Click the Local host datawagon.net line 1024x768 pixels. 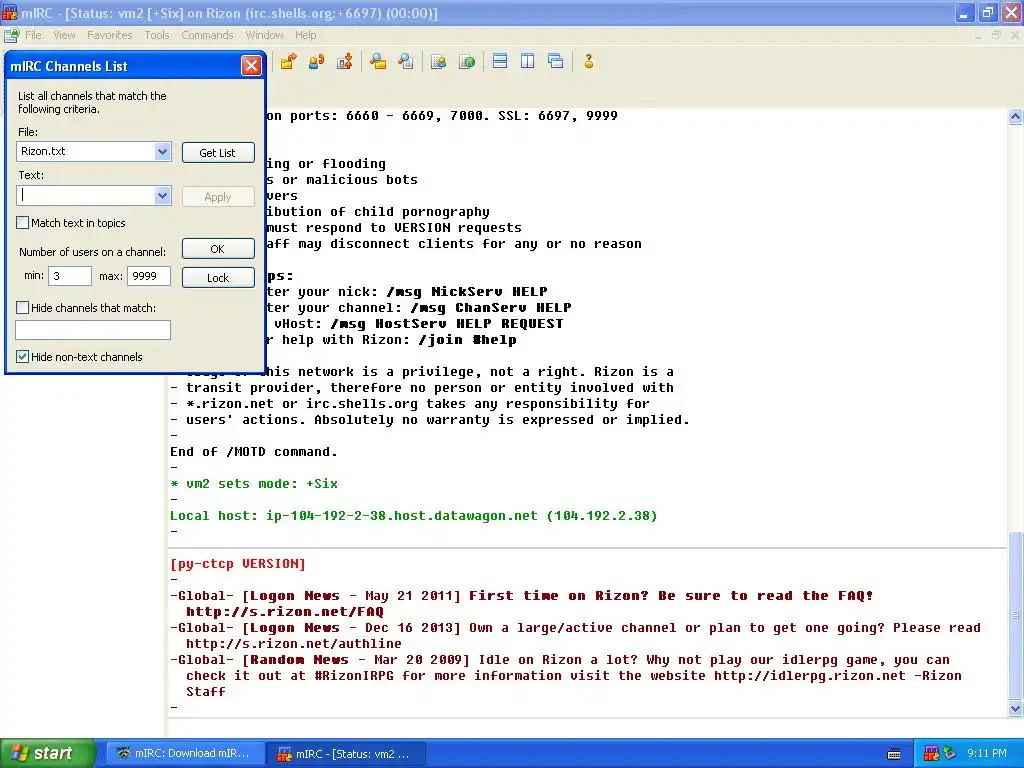(x=413, y=516)
